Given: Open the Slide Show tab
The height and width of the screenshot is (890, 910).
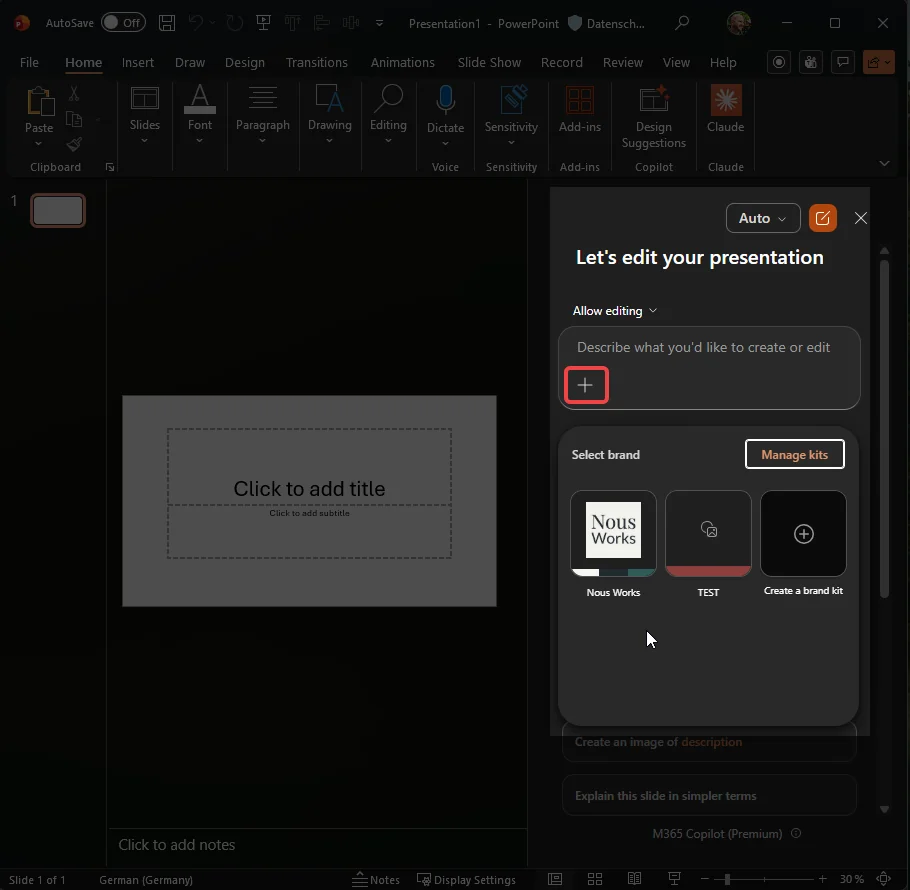Looking at the screenshot, I should [x=489, y=62].
